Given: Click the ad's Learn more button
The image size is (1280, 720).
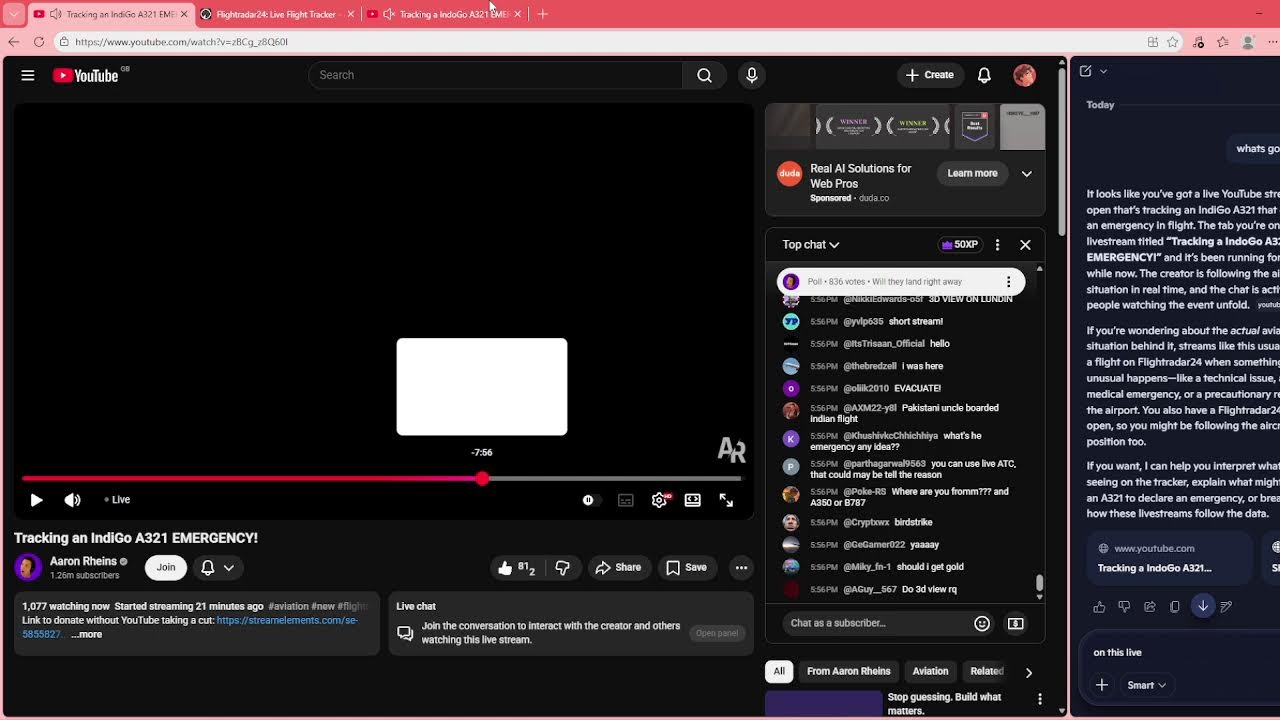Looking at the screenshot, I should click(x=973, y=174).
